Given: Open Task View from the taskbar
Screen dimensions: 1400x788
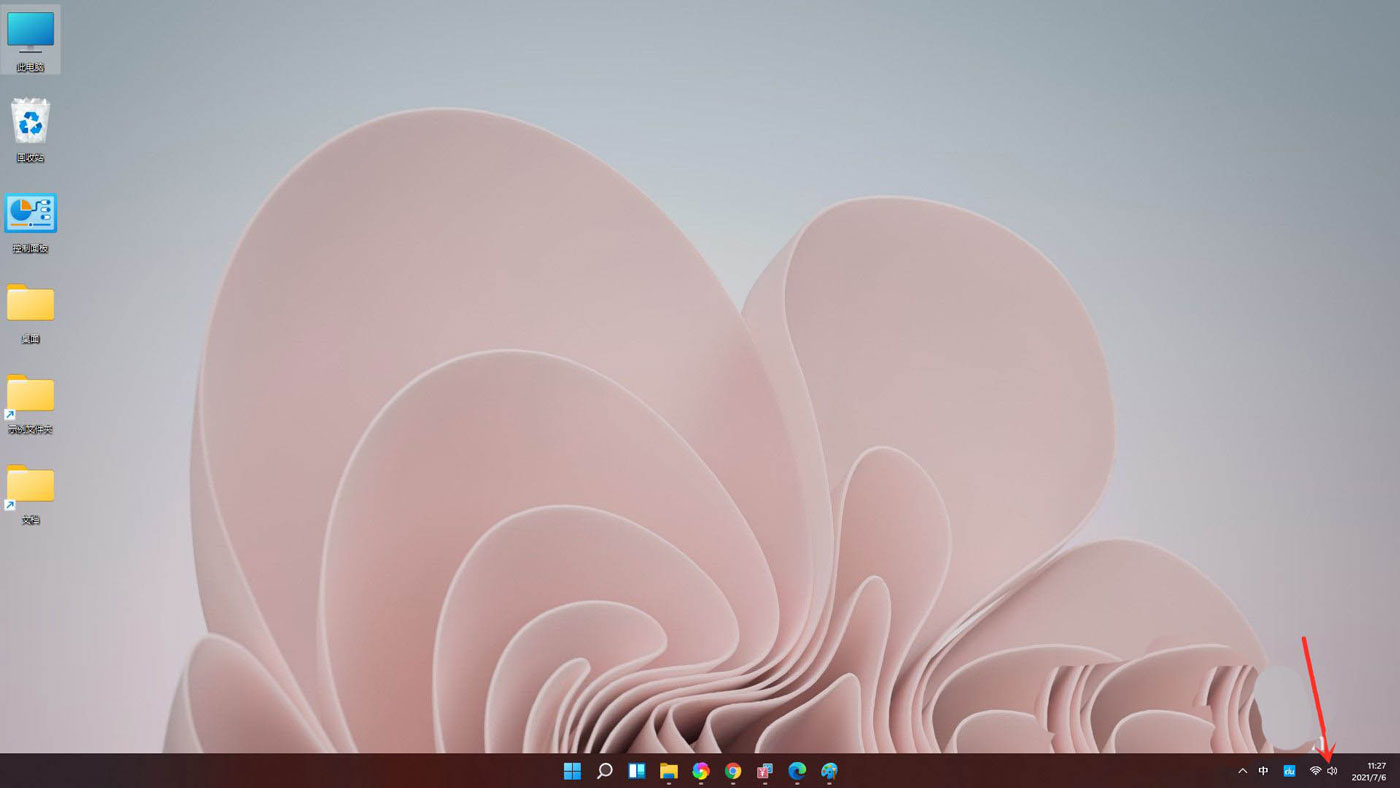Looking at the screenshot, I should coord(636,770).
